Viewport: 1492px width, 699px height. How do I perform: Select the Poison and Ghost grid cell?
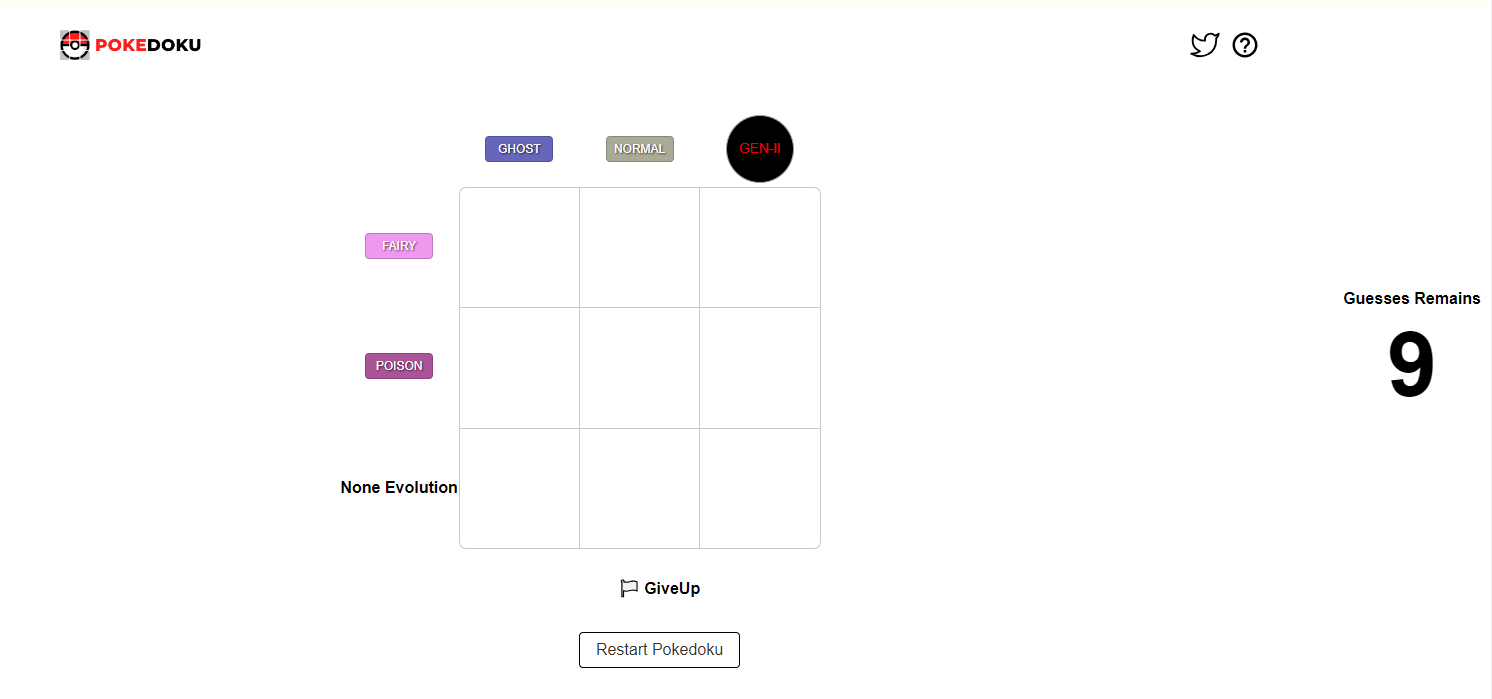(520, 368)
